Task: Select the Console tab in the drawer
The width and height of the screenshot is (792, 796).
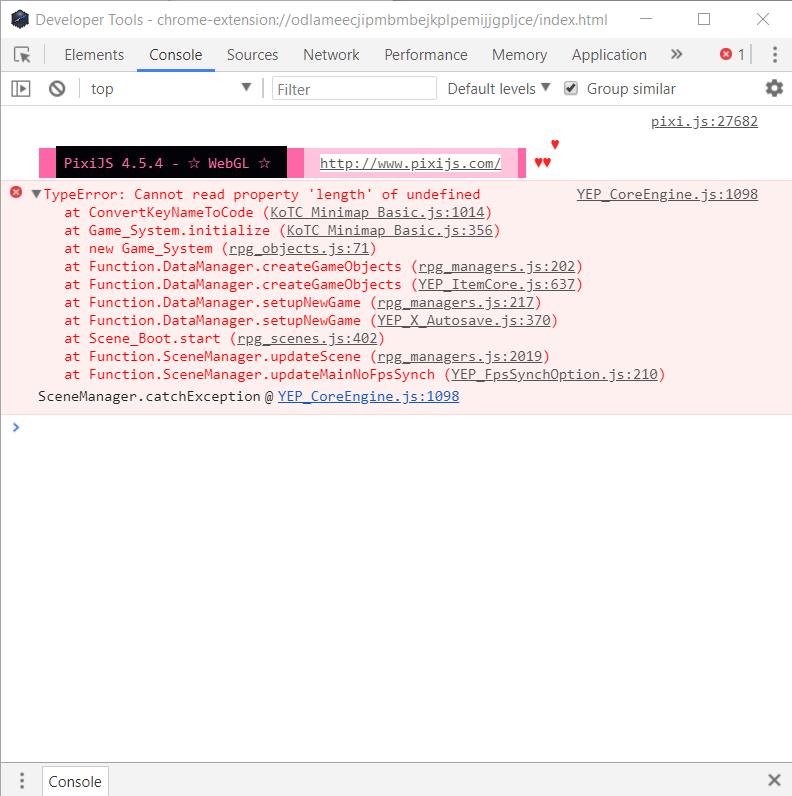Action: coord(75,781)
